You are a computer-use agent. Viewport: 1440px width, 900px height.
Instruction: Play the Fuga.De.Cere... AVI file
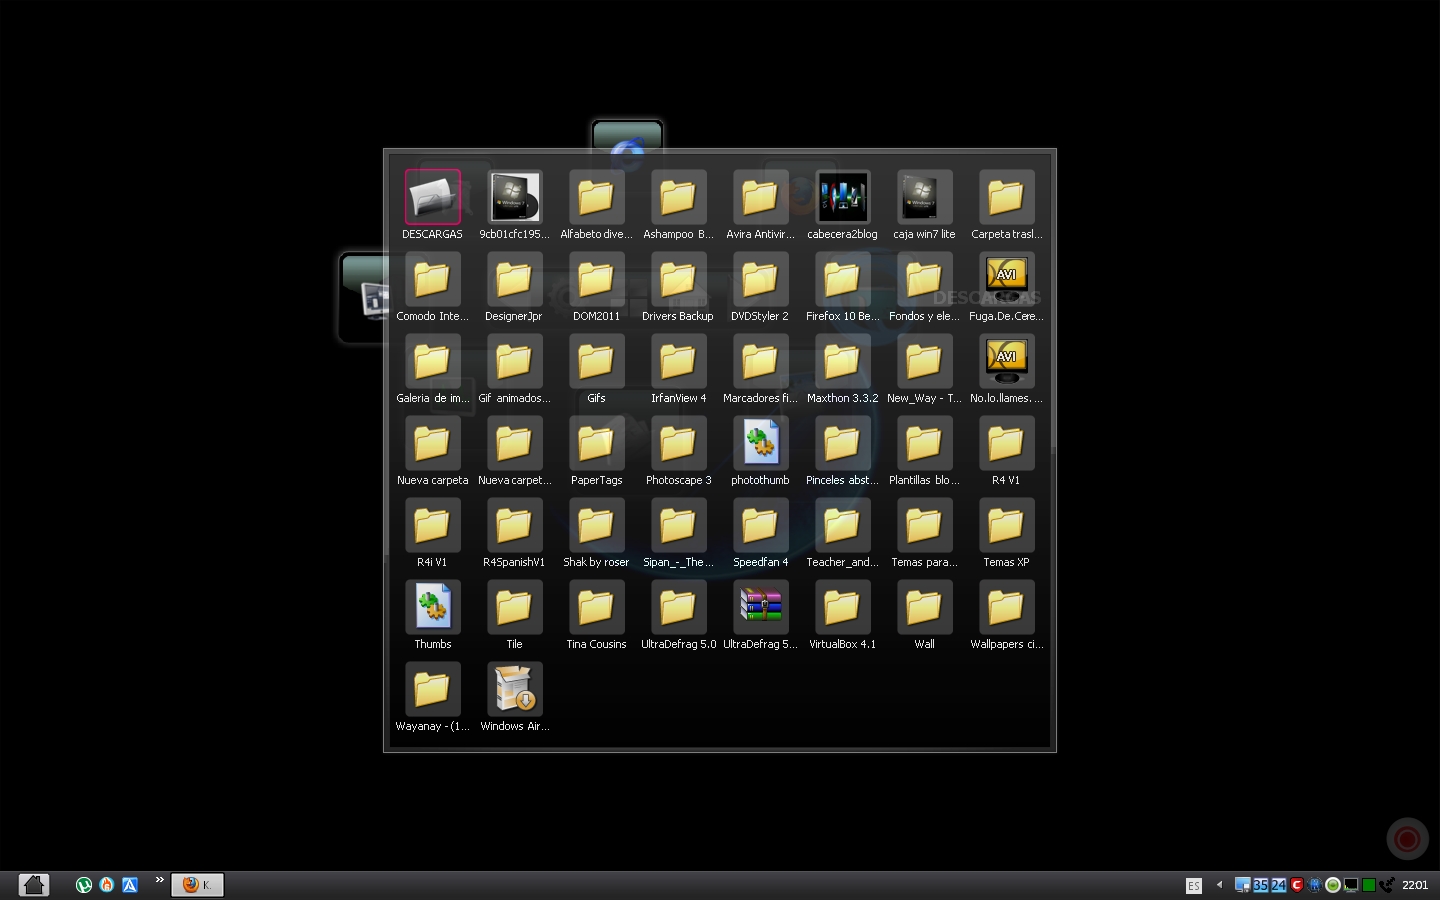[1006, 279]
